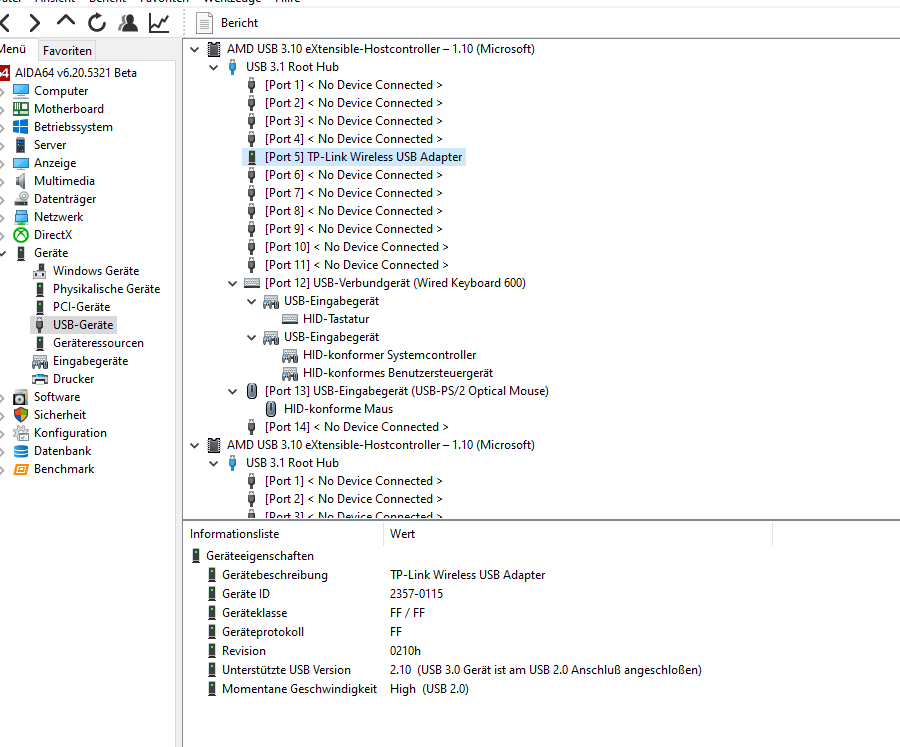Open Drucker page
The height and width of the screenshot is (747, 900).
pyautogui.click(x=73, y=379)
